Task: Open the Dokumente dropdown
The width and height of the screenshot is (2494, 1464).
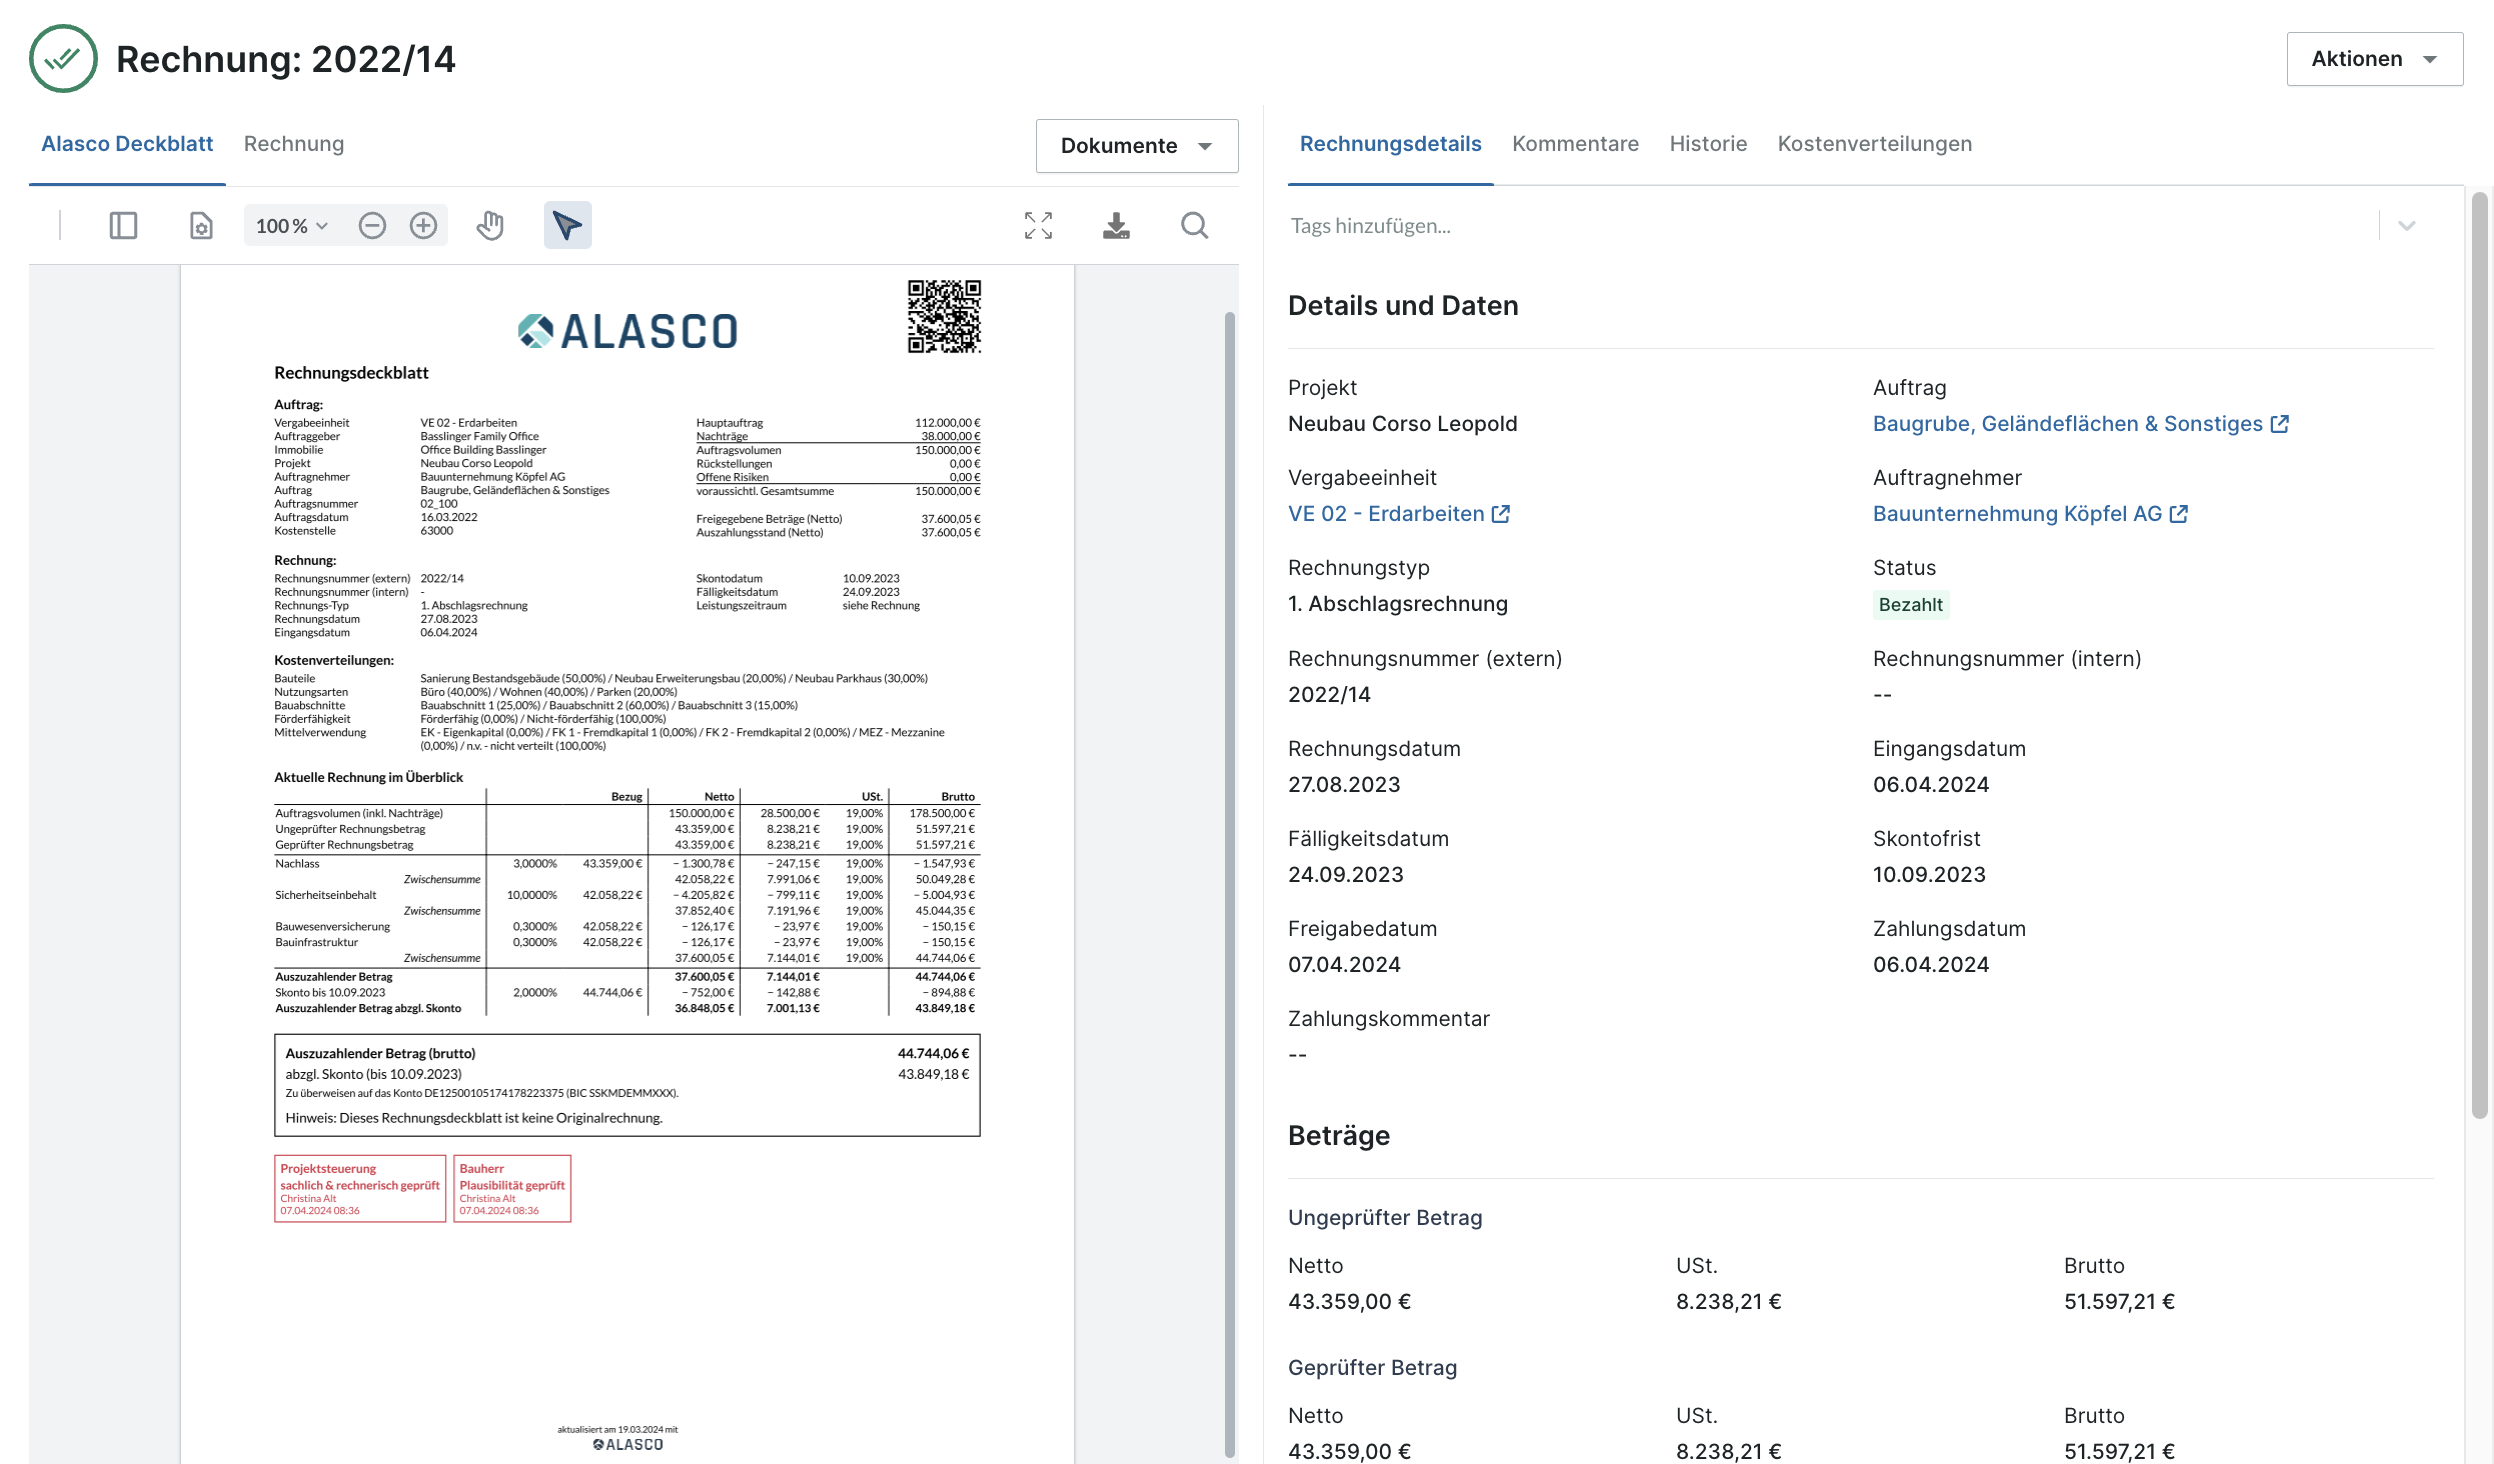Action: [x=1137, y=146]
